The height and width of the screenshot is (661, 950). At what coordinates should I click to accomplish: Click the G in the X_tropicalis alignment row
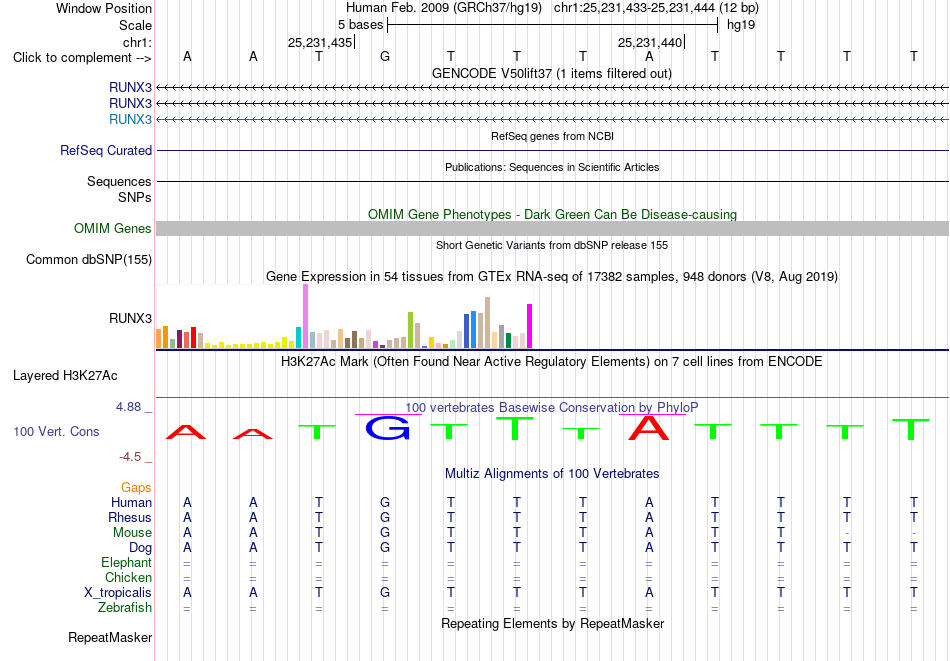[385, 593]
